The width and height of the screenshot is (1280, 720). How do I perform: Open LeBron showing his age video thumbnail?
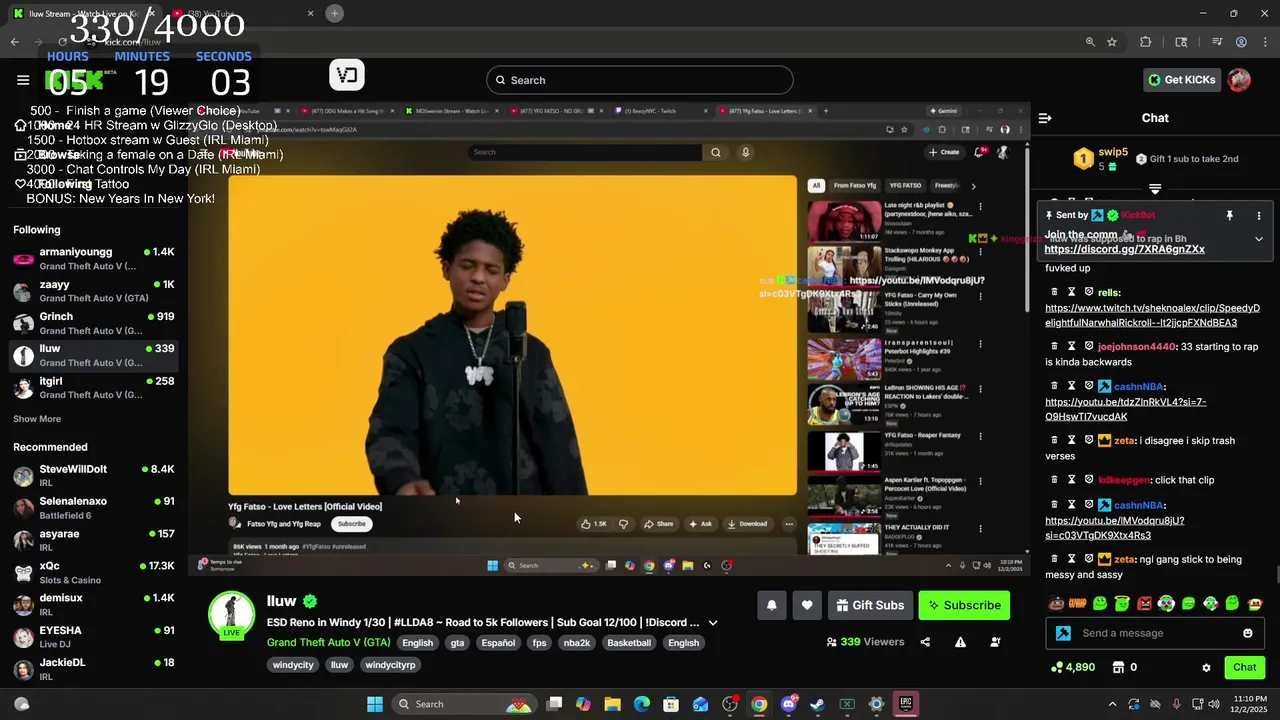click(x=844, y=405)
